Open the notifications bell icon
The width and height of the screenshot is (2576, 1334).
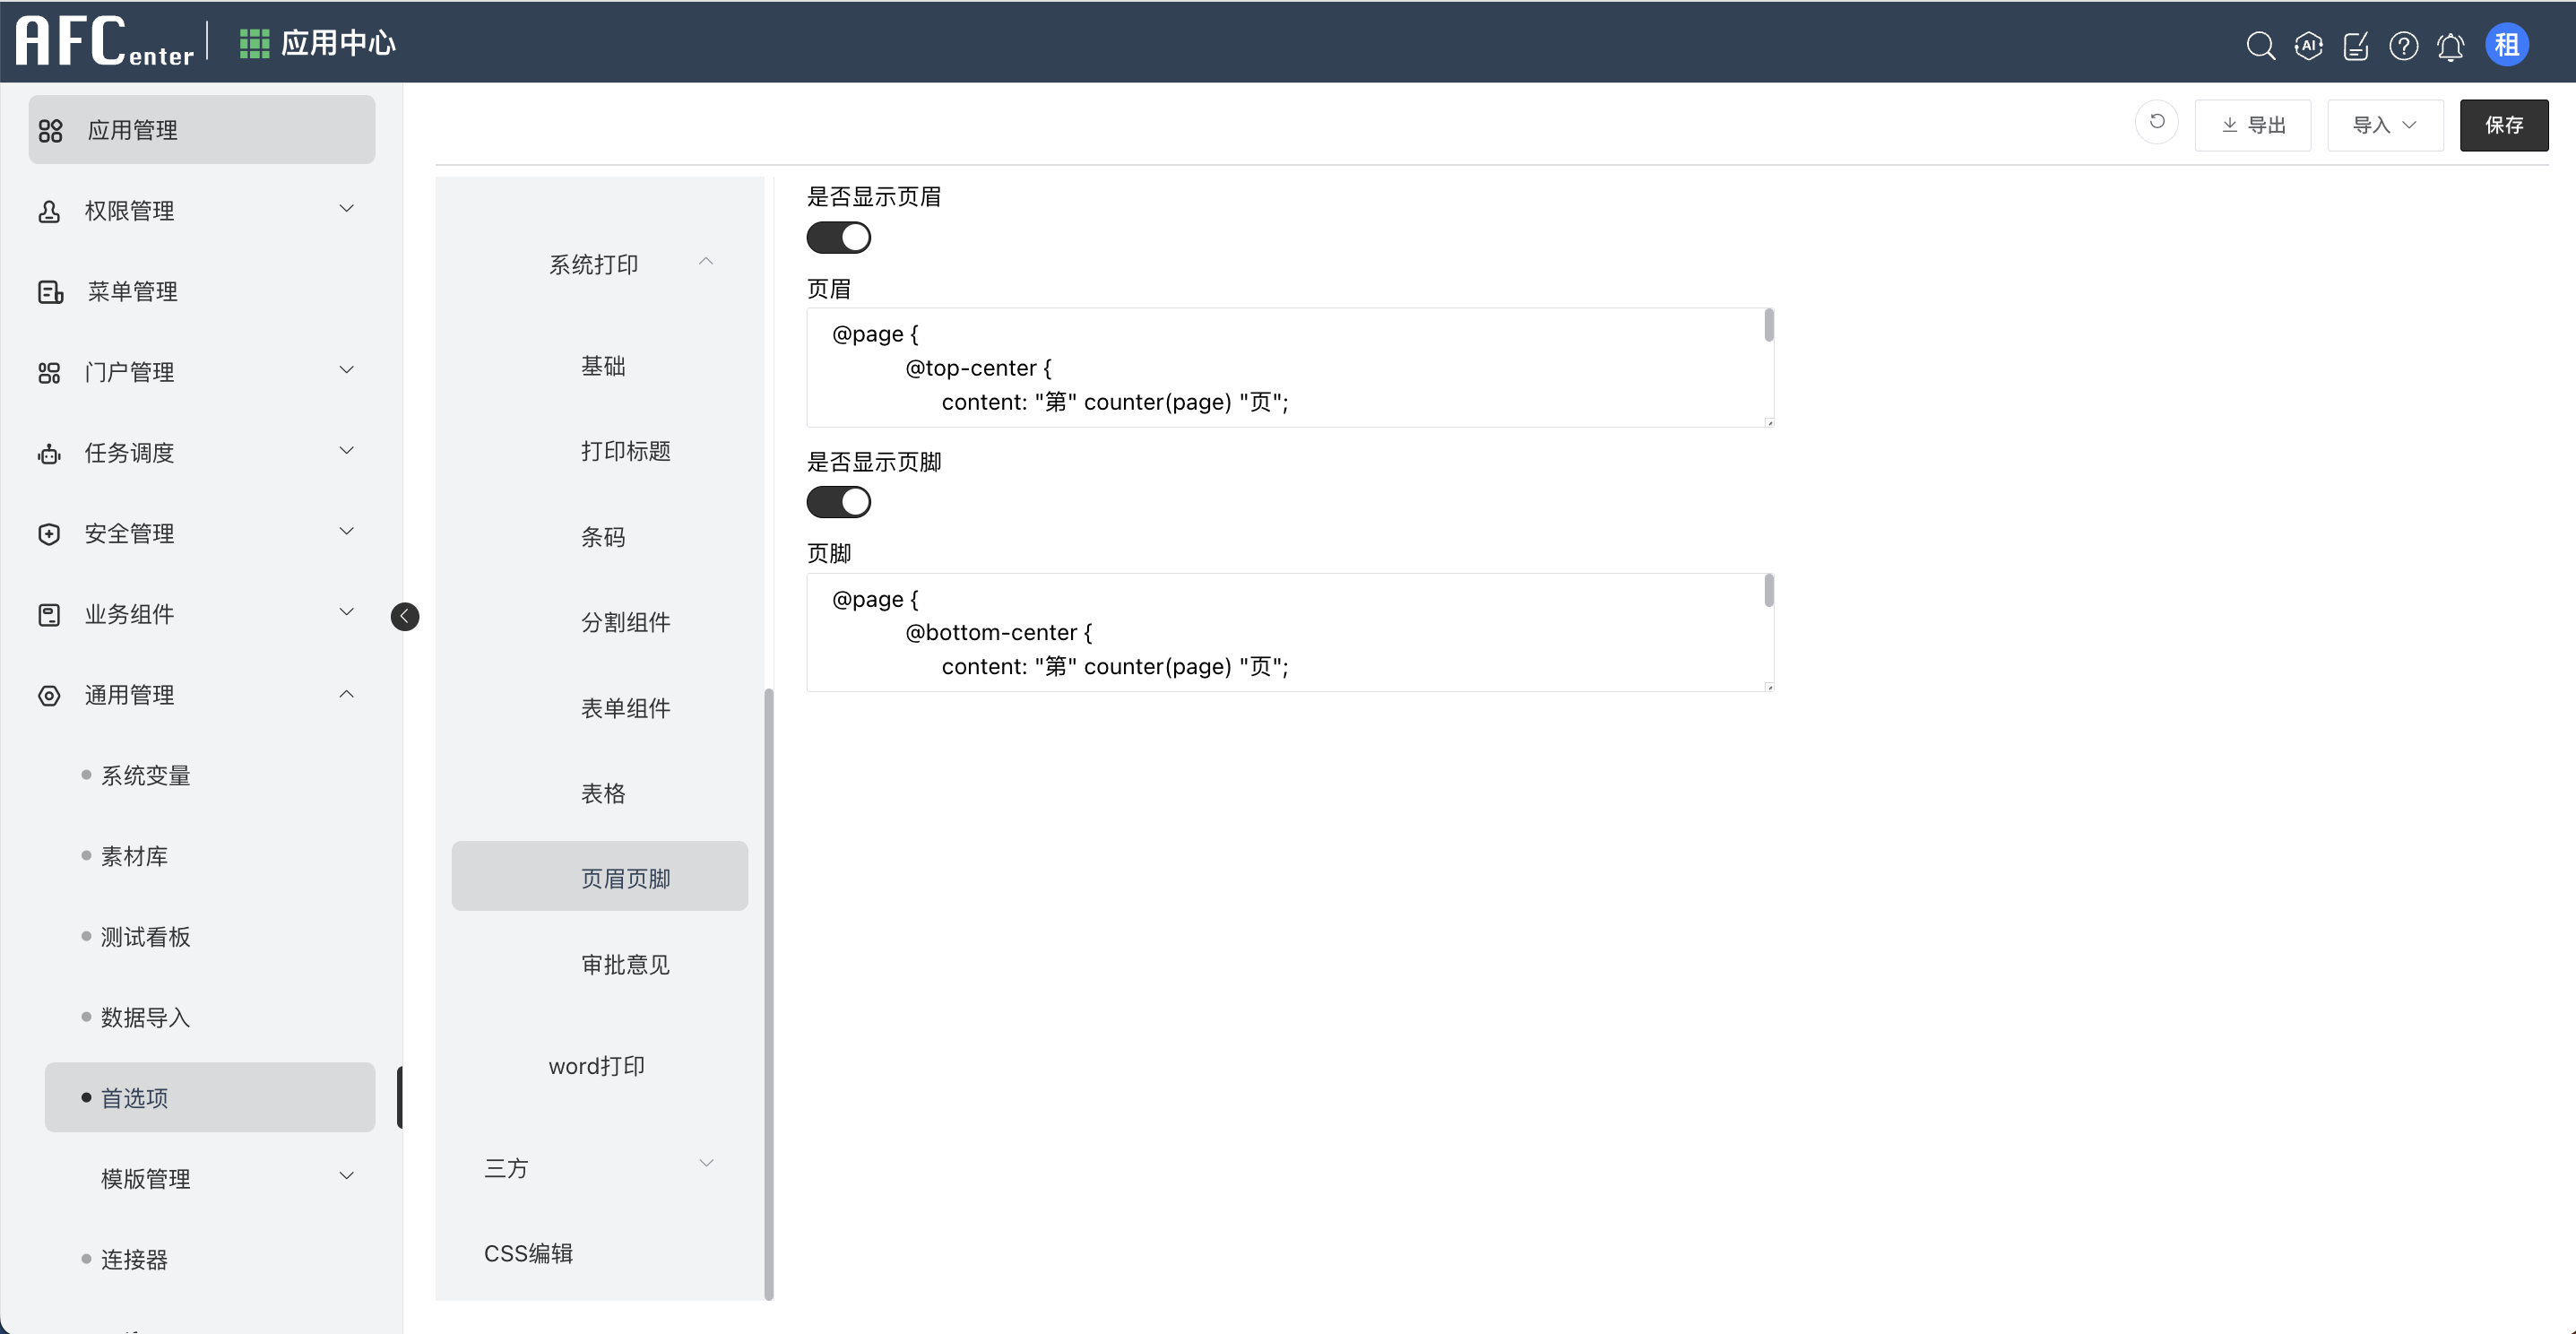(x=2450, y=46)
